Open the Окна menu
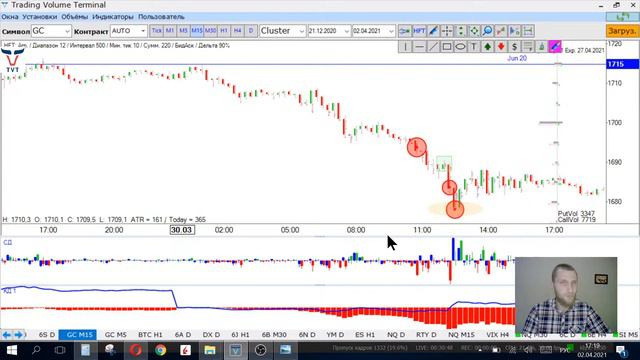The height and width of the screenshot is (360, 640). tap(10, 17)
